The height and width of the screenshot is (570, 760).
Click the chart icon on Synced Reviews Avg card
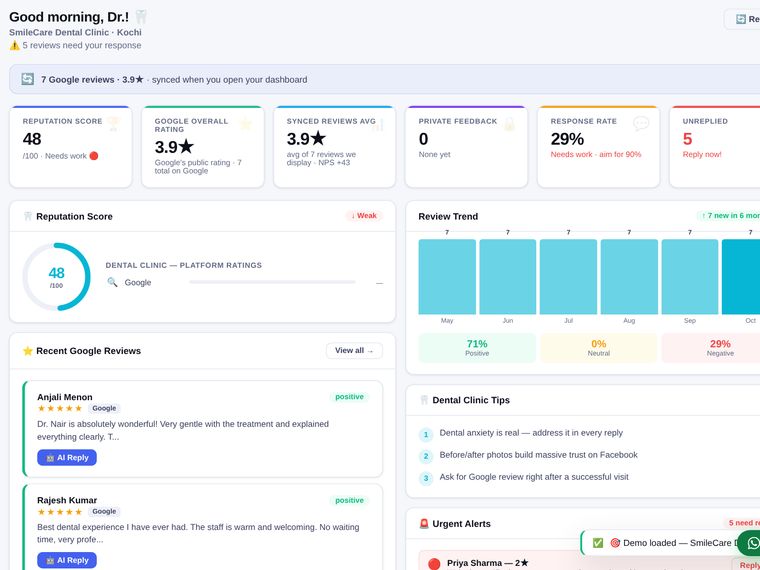tap(377, 124)
